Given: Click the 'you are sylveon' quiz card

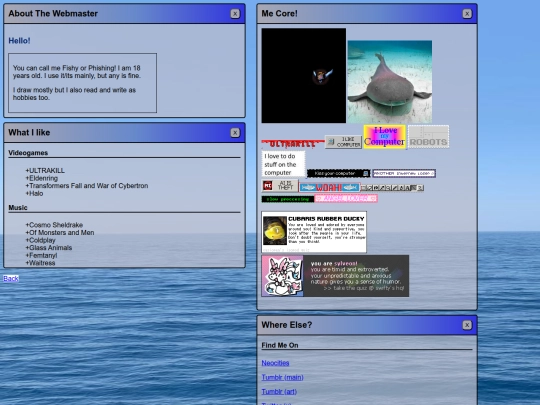Looking at the screenshot, I should 335,276.
